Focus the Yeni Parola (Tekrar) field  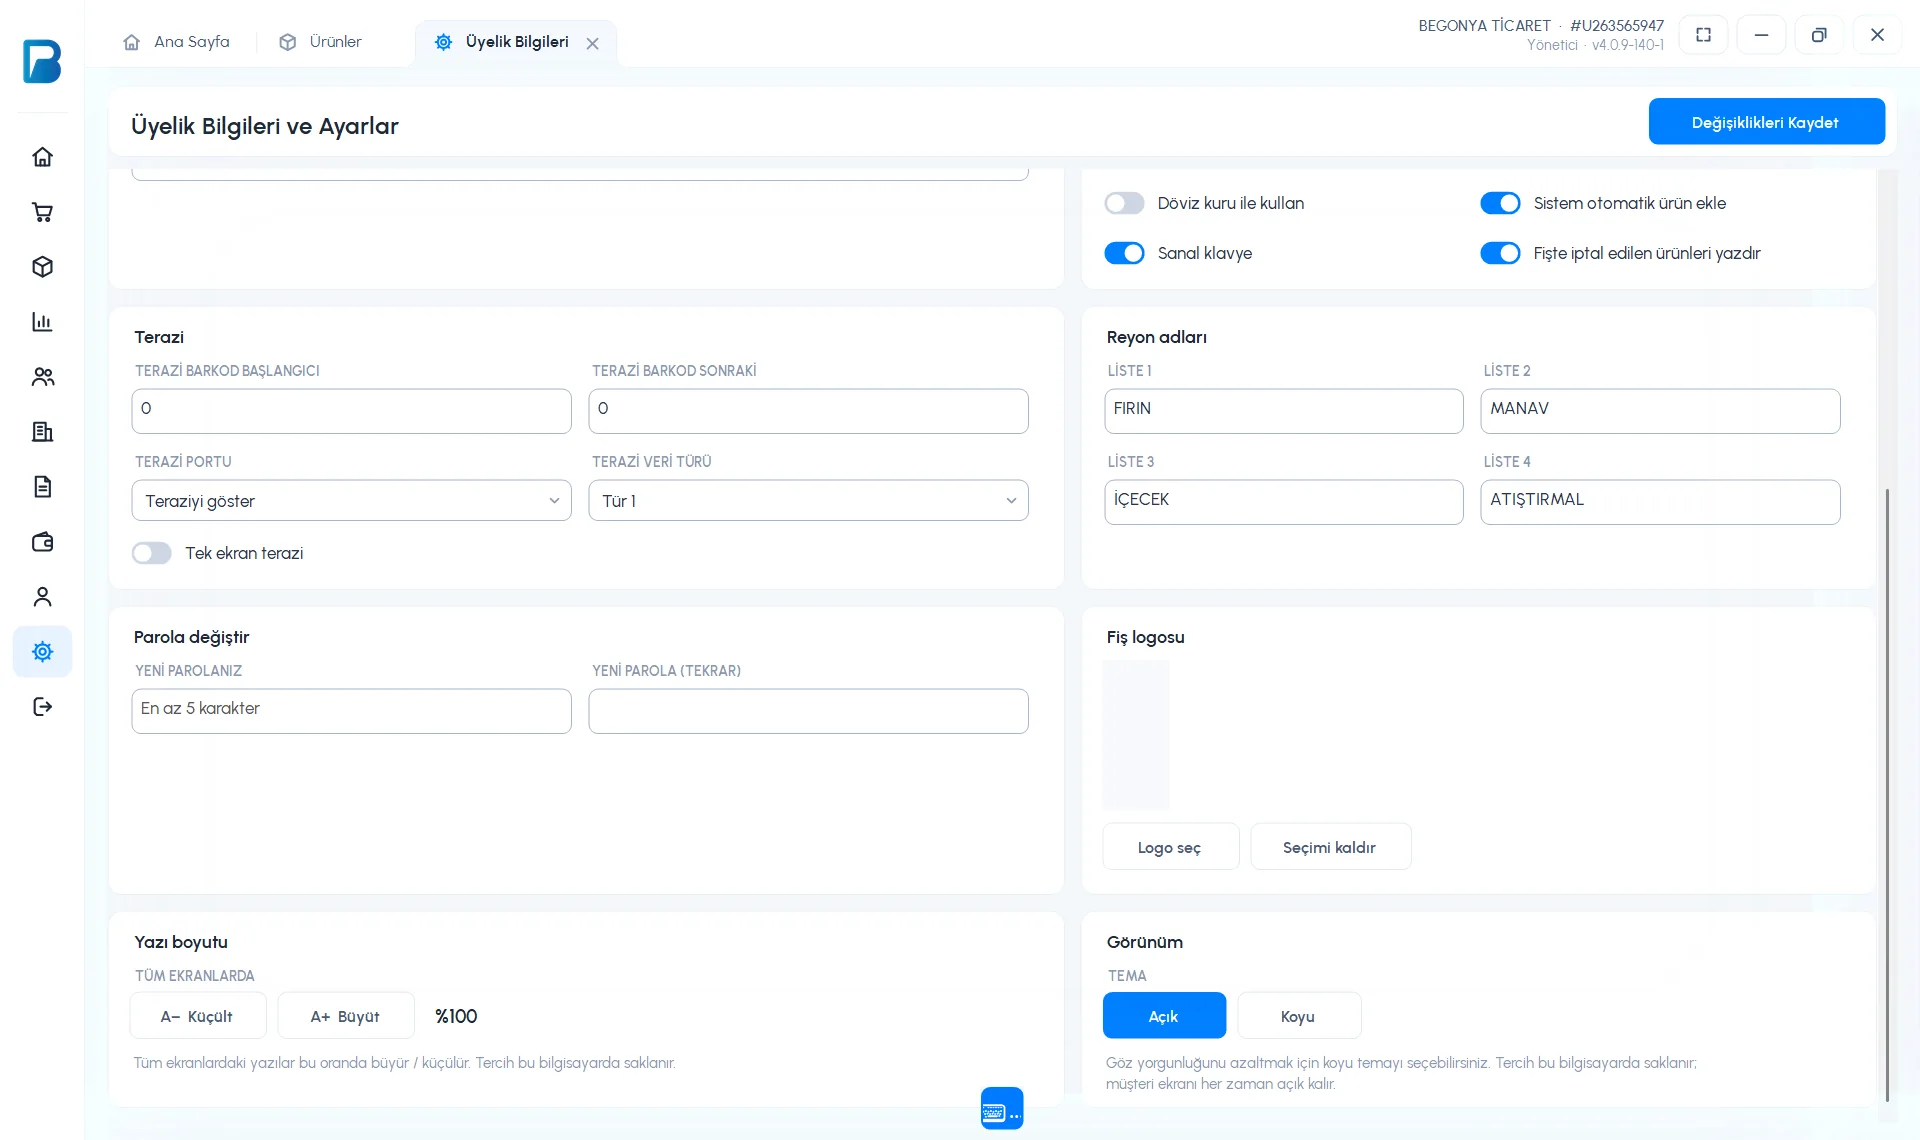click(x=809, y=711)
